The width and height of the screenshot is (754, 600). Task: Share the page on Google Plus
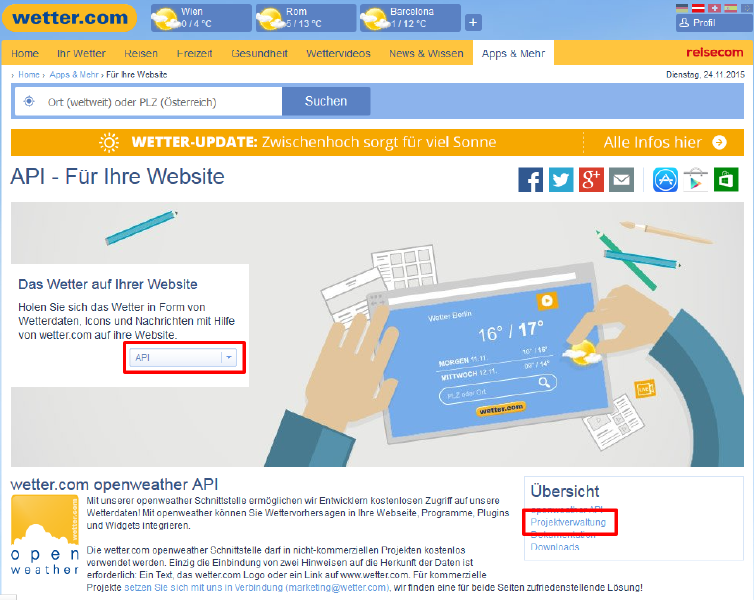click(x=591, y=180)
